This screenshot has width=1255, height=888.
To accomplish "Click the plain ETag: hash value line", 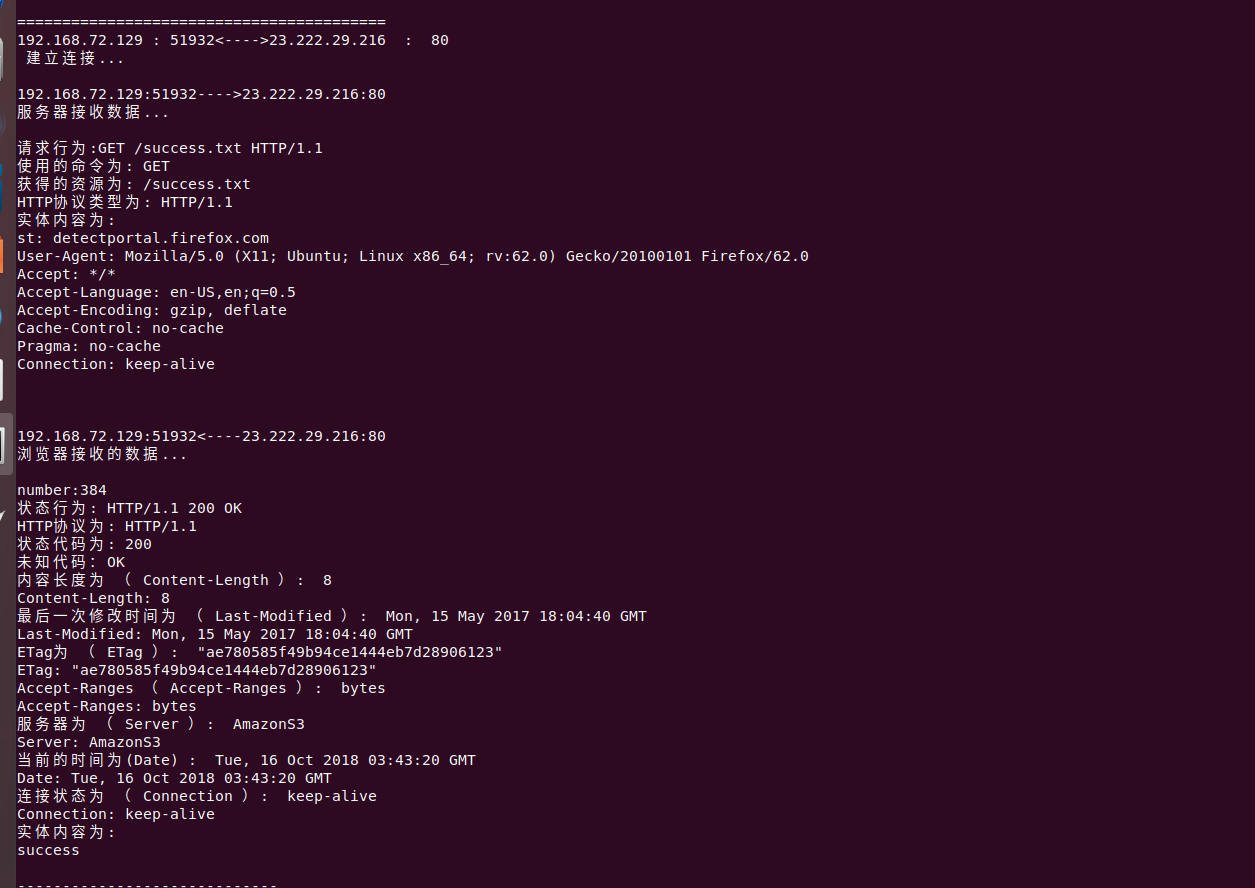I will [x=197, y=670].
